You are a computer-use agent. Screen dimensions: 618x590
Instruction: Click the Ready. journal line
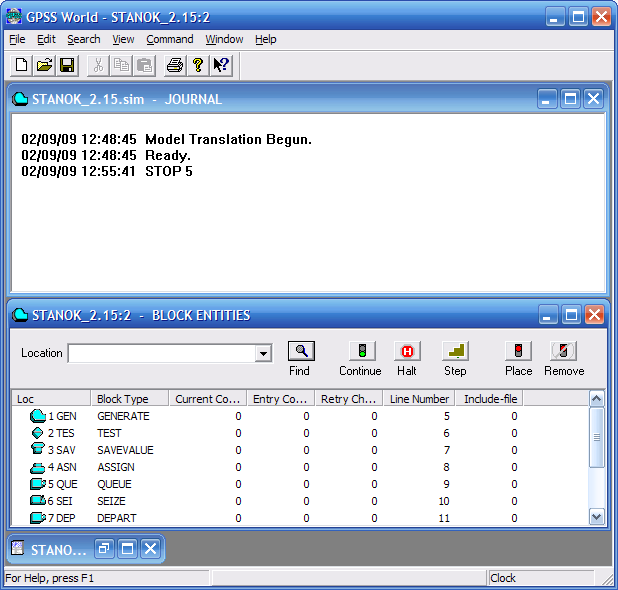tap(106, 155)
